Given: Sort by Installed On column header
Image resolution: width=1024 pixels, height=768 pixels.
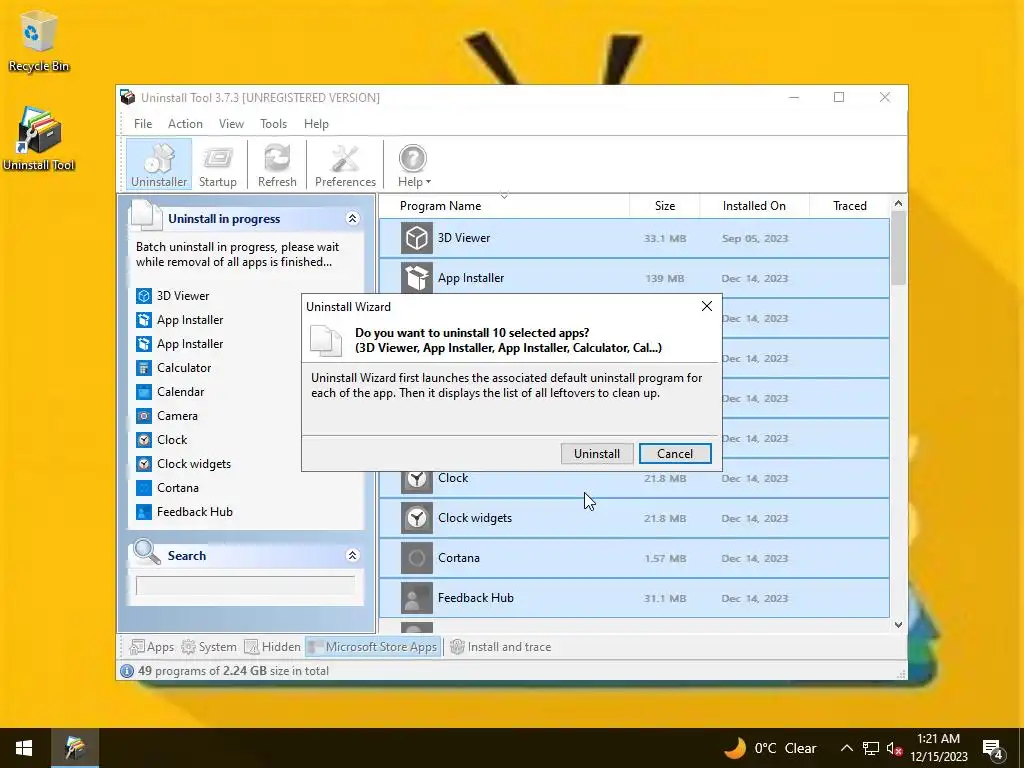Looking at the screenshot, I should [x=754, y=206].
